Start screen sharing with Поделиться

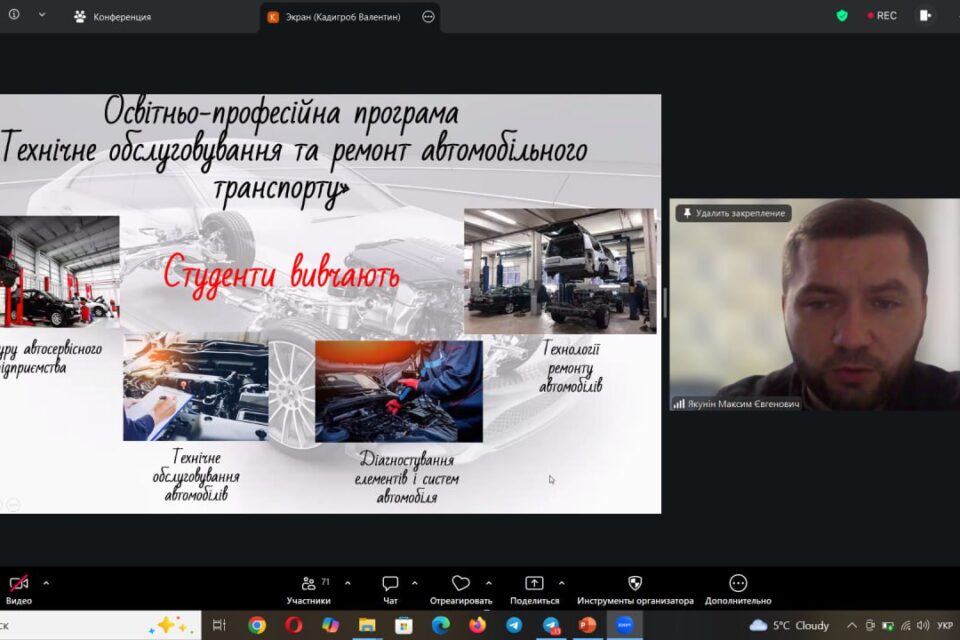[x=534, y=590]
